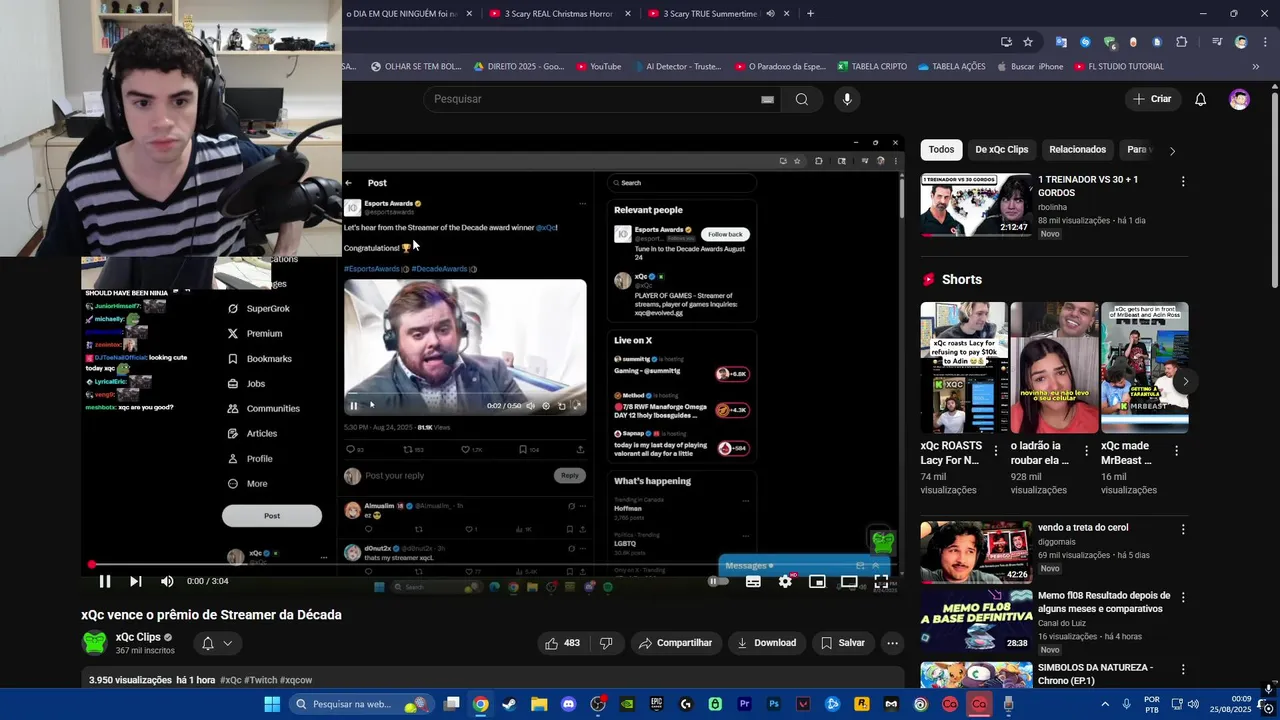Seek on the red video progress bar
Screen dimensions: 1280x720
coord(491,564)
